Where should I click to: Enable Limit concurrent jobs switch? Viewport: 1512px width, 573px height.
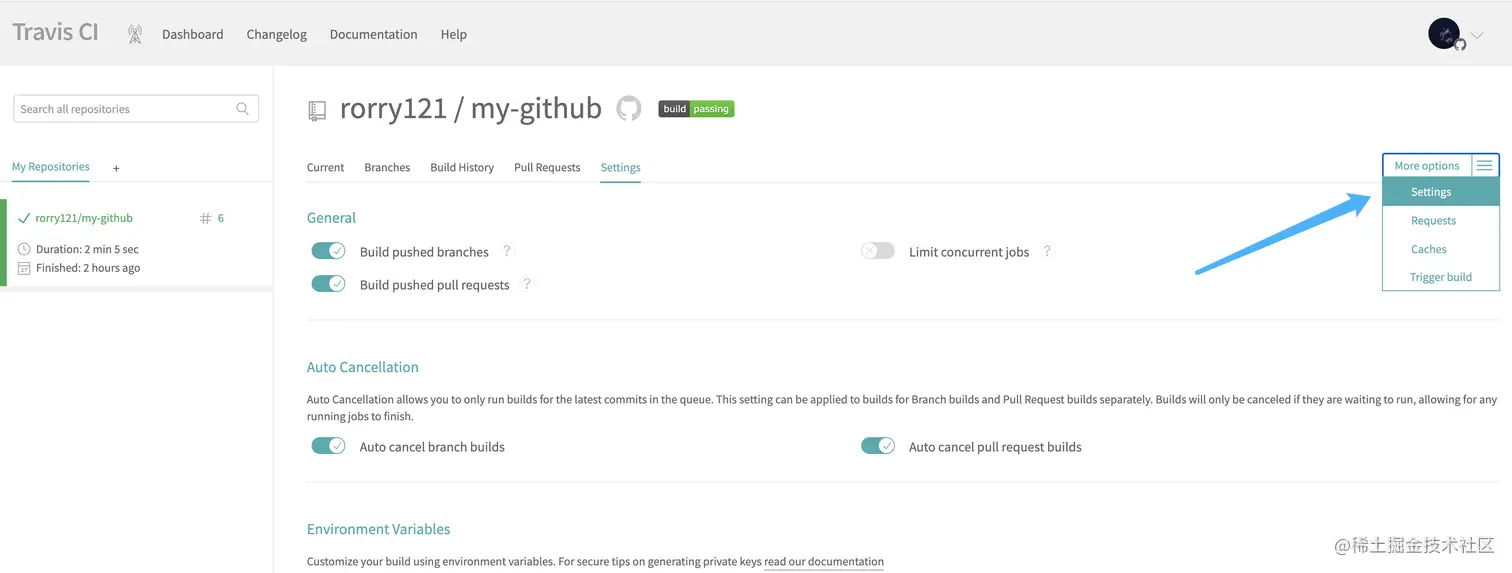(x=878, y=251)
